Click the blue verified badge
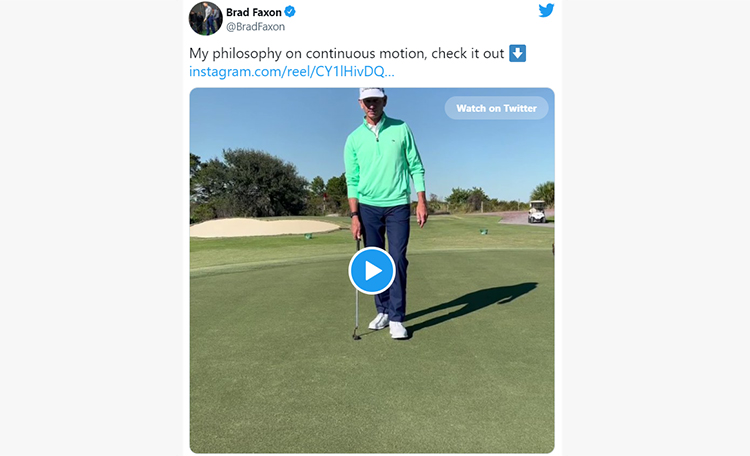Screen dimensions: 750x456 click(290, 11)
